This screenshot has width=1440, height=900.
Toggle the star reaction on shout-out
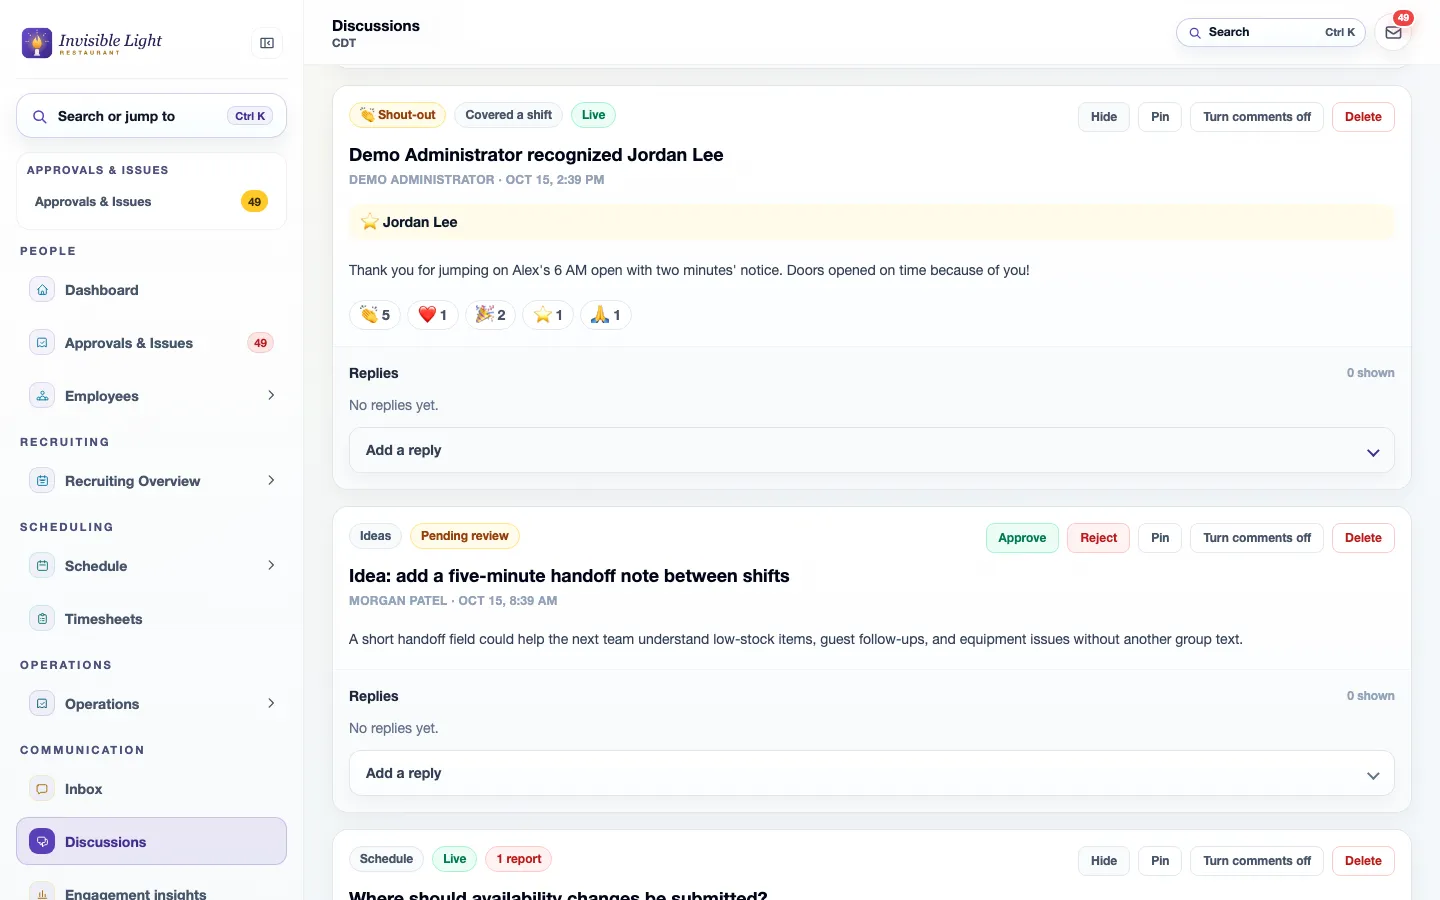pos(548,315)
